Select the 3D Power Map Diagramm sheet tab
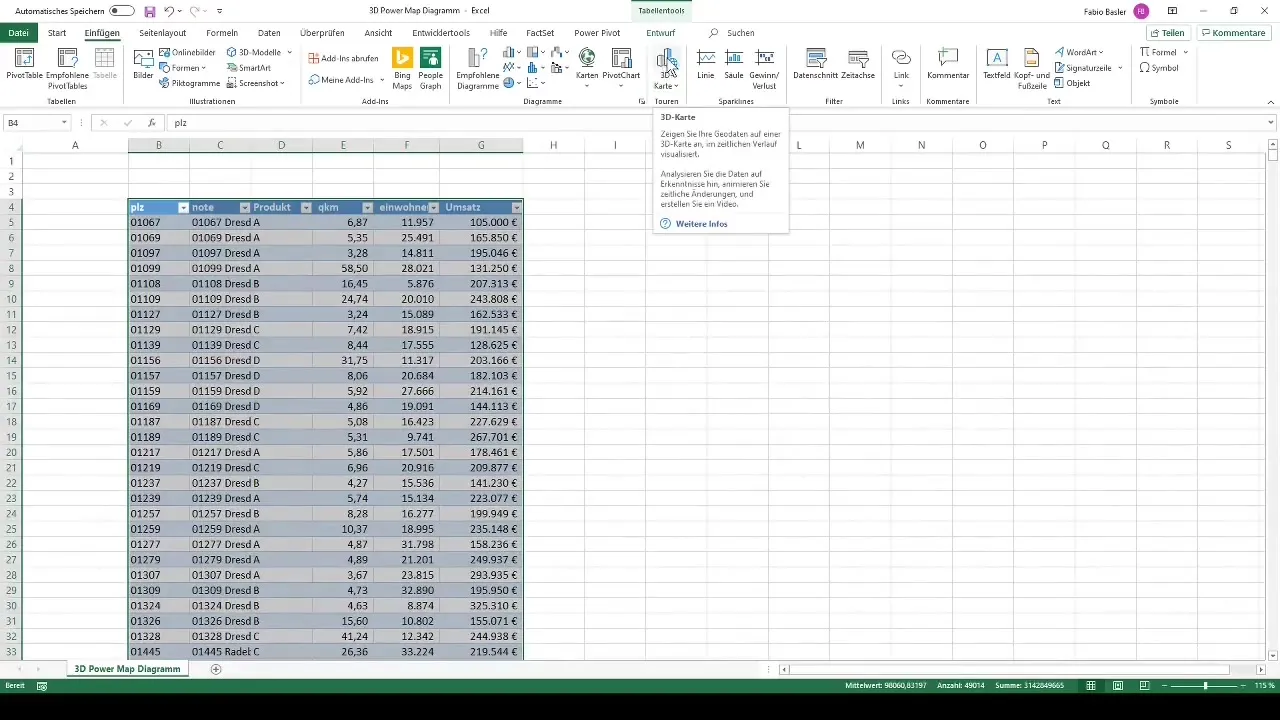The image size is (1280, 720). [x=127, y=669]
